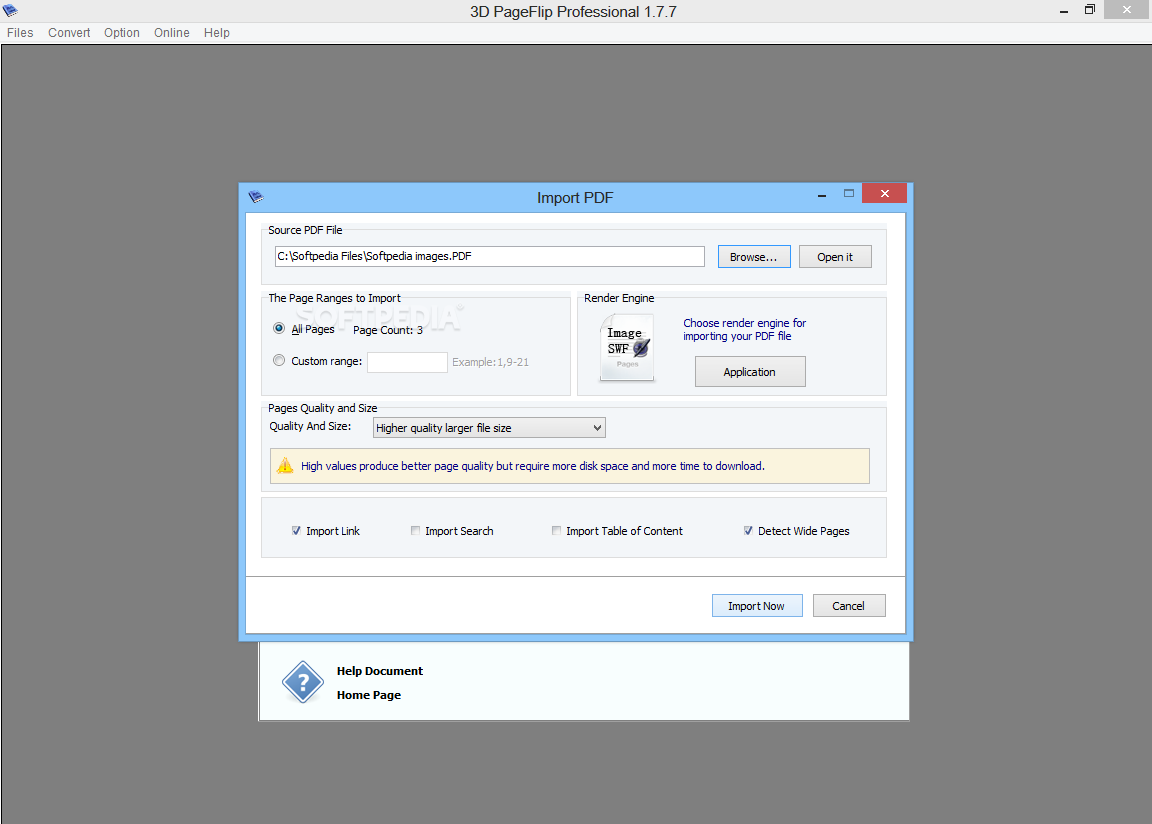
Task: Click the blue question mark help icon
Action: 303,682
